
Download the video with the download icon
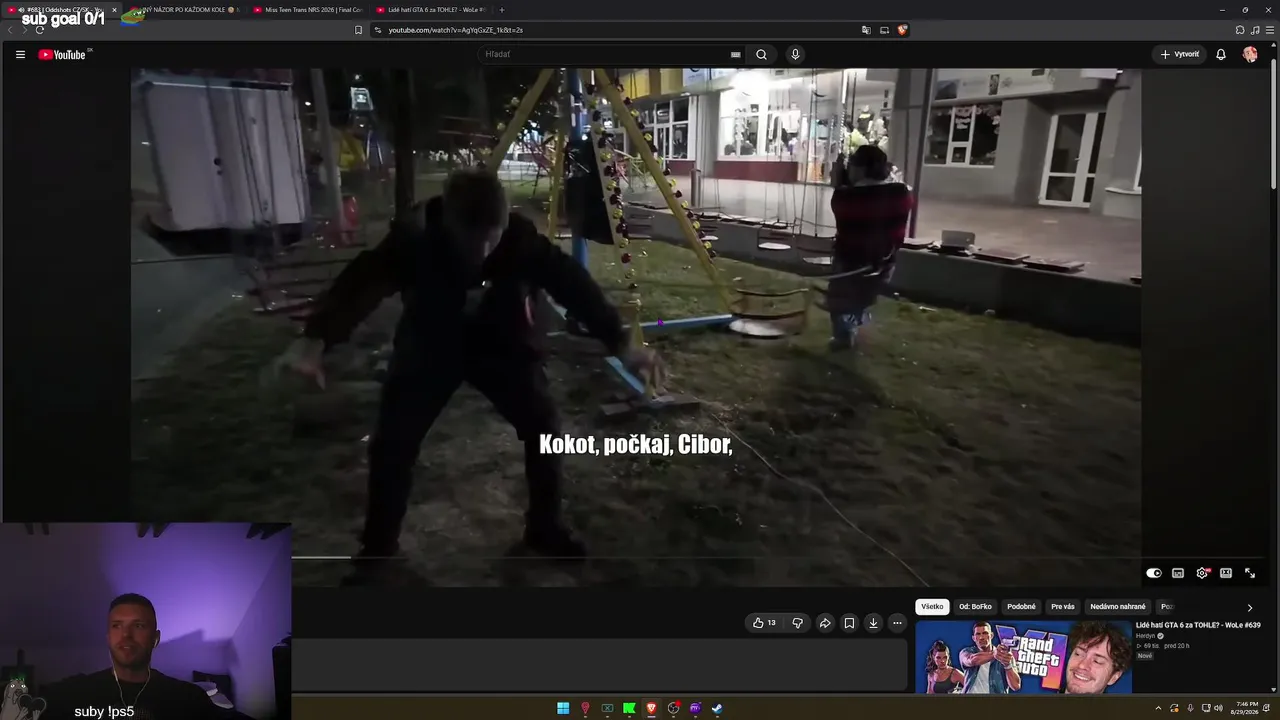click(873, 623)
